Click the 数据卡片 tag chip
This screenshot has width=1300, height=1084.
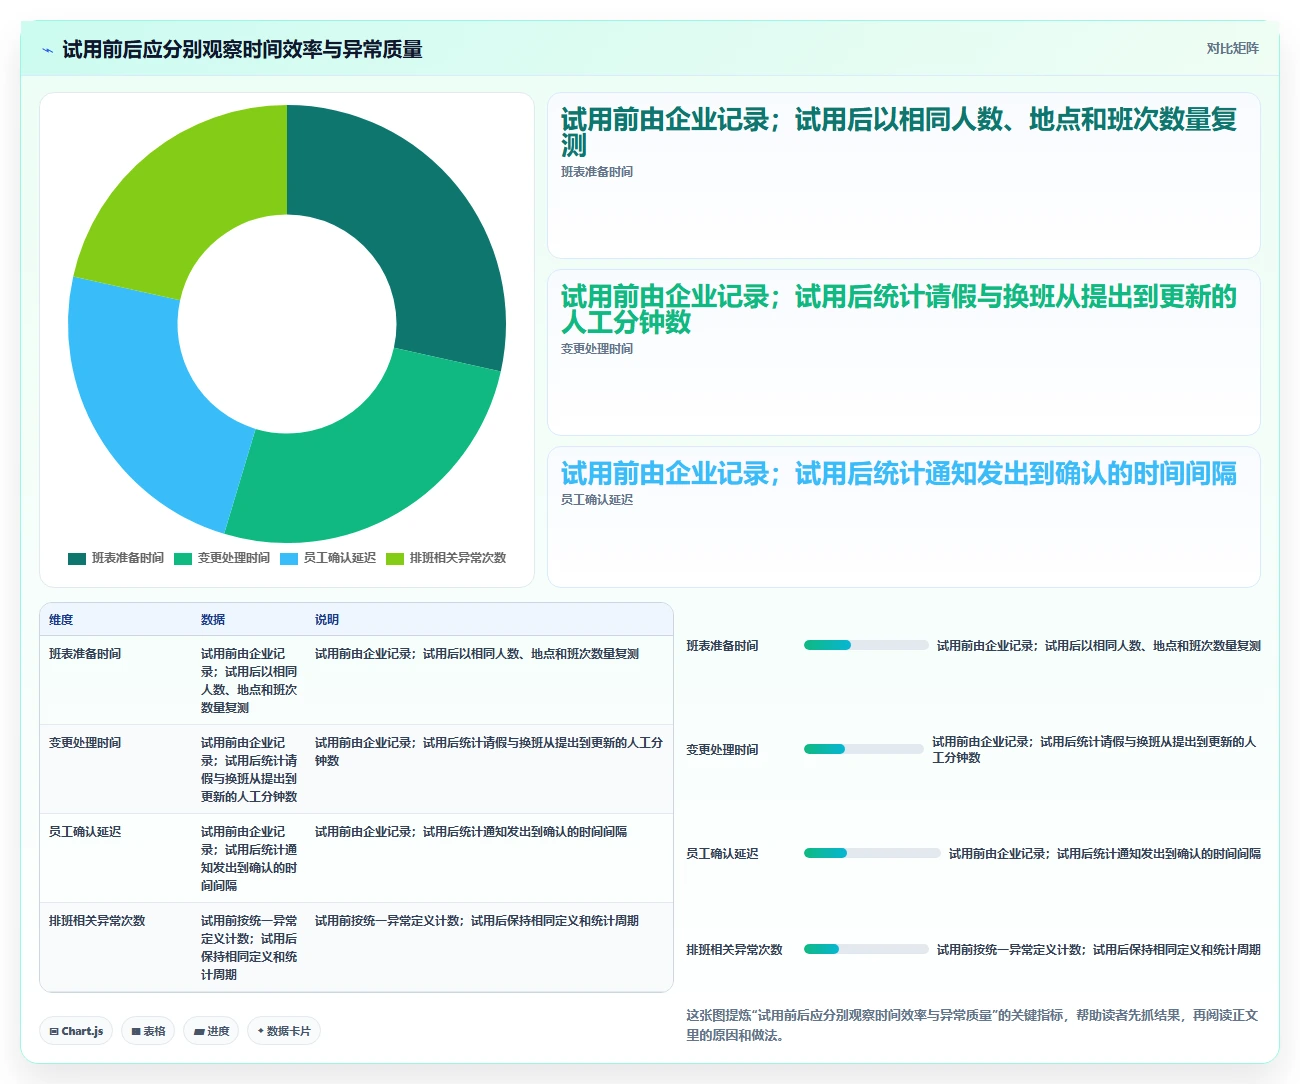[284, 1031]
